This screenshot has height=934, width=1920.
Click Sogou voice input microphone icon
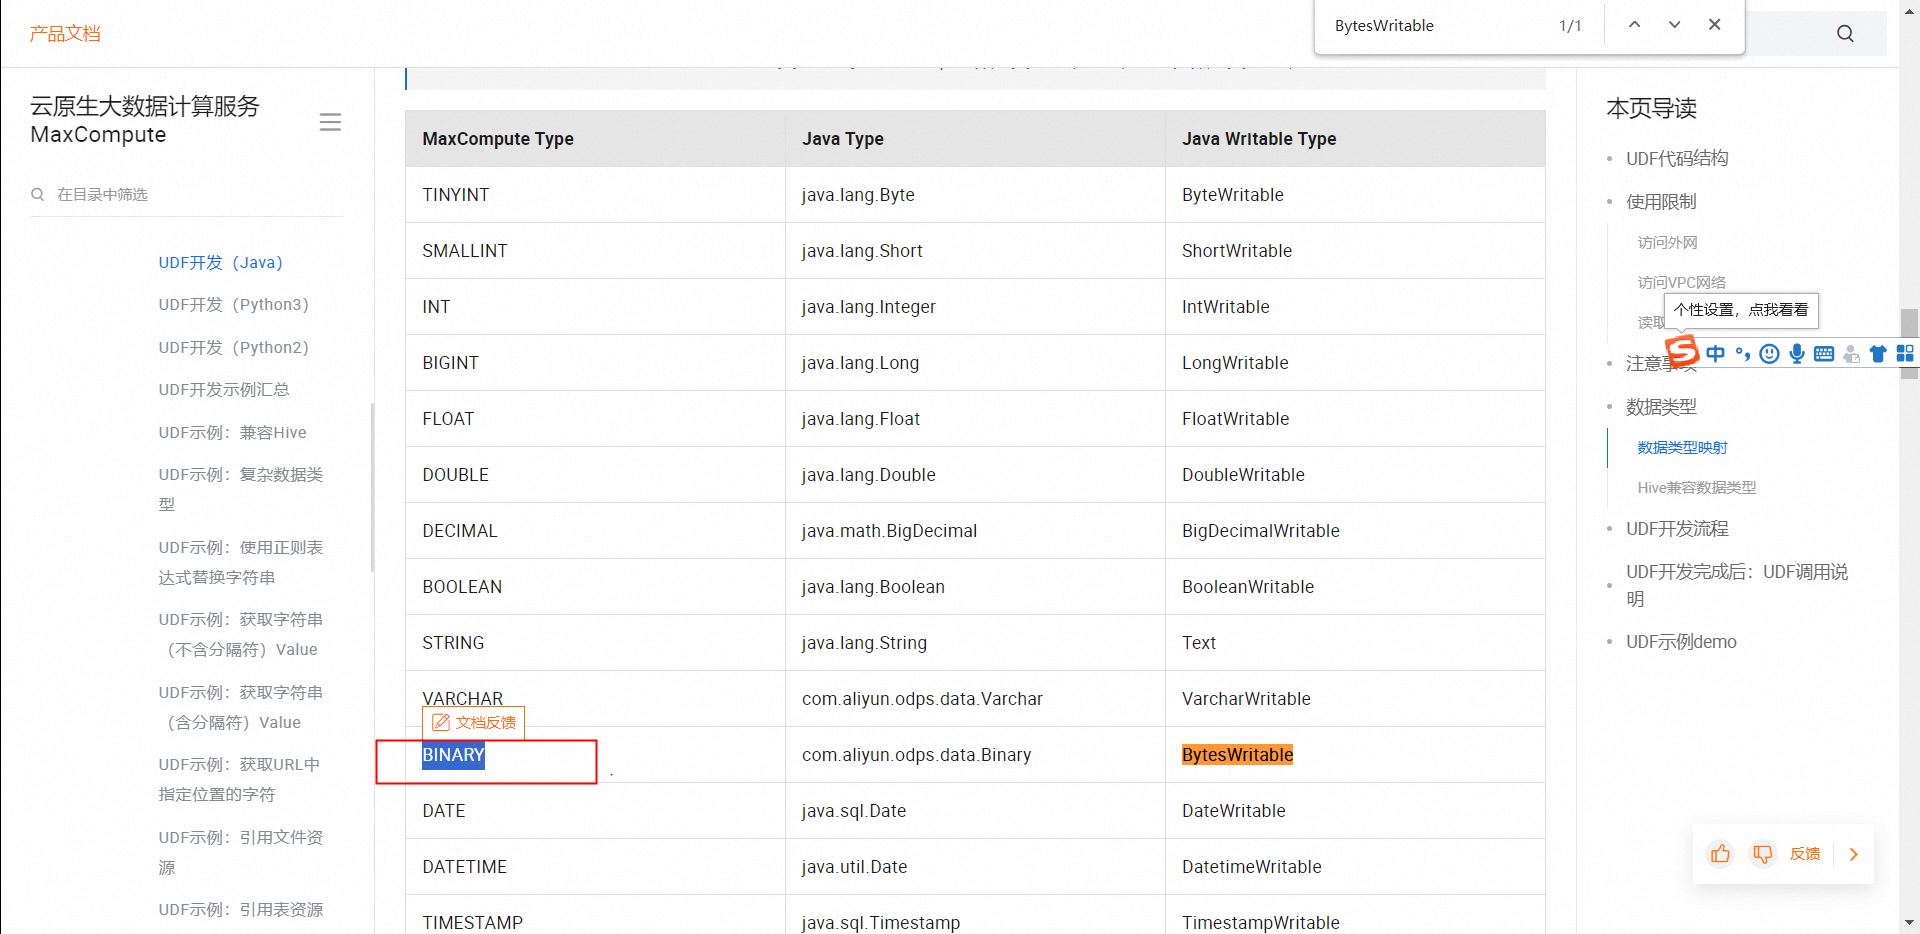[x=1797, y=353]
